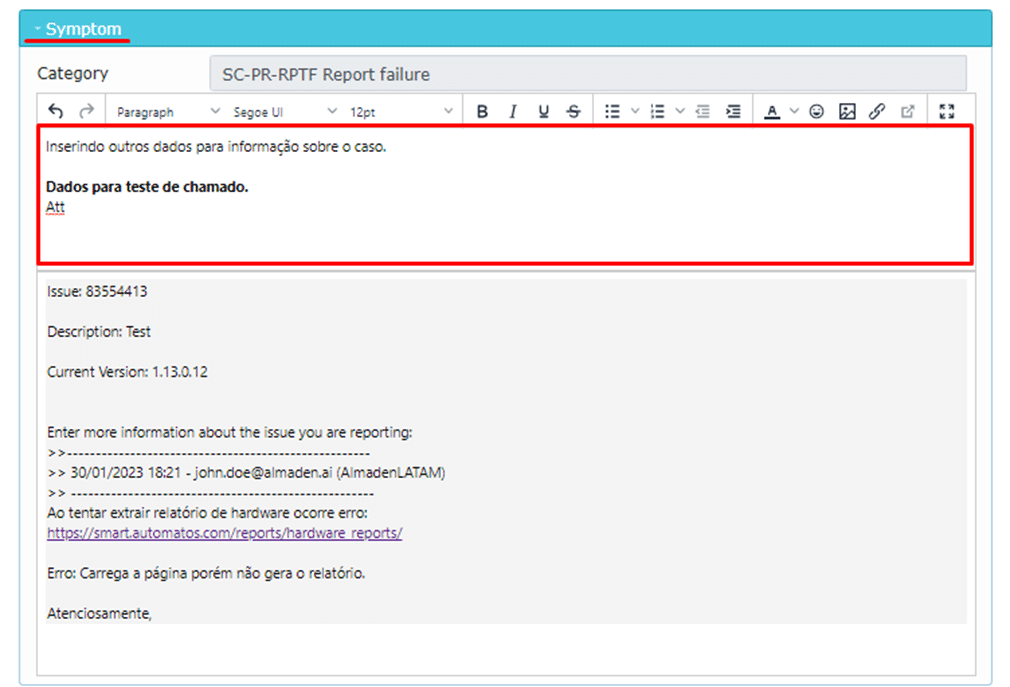Apply the text color A button
The width and height of the screenshot is (1010, 687).
[x=772, y=112]
